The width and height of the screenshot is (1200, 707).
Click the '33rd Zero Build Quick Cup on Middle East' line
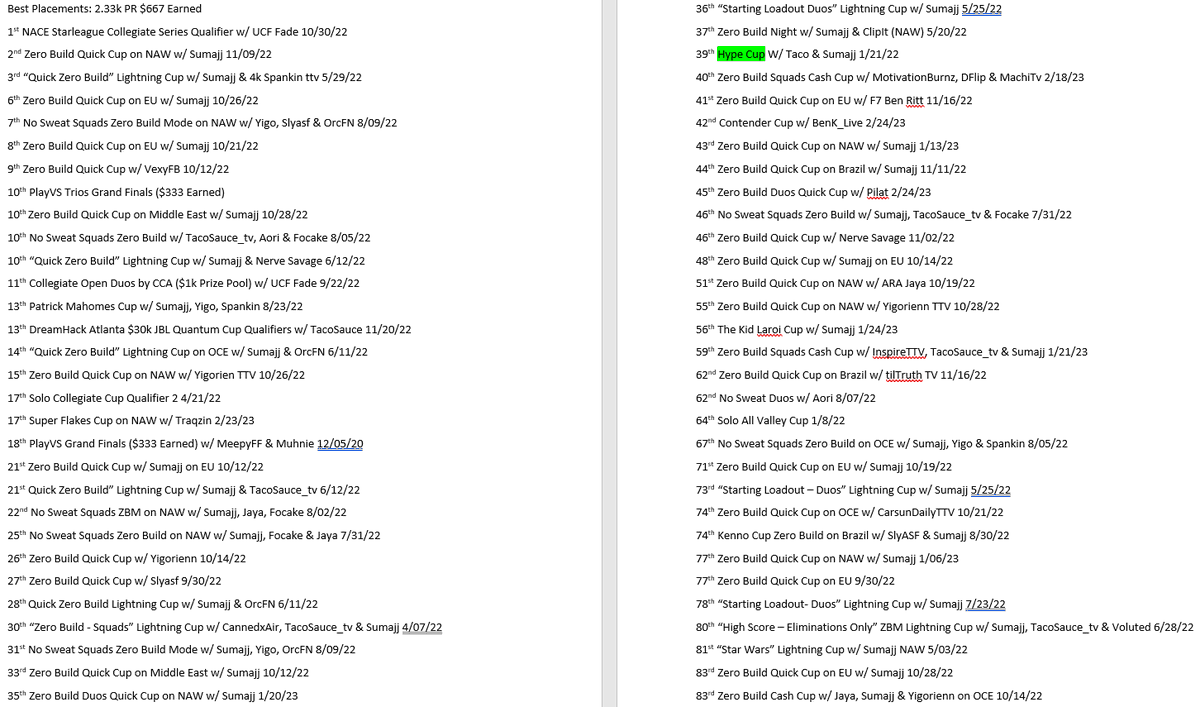tap(158, 674)
